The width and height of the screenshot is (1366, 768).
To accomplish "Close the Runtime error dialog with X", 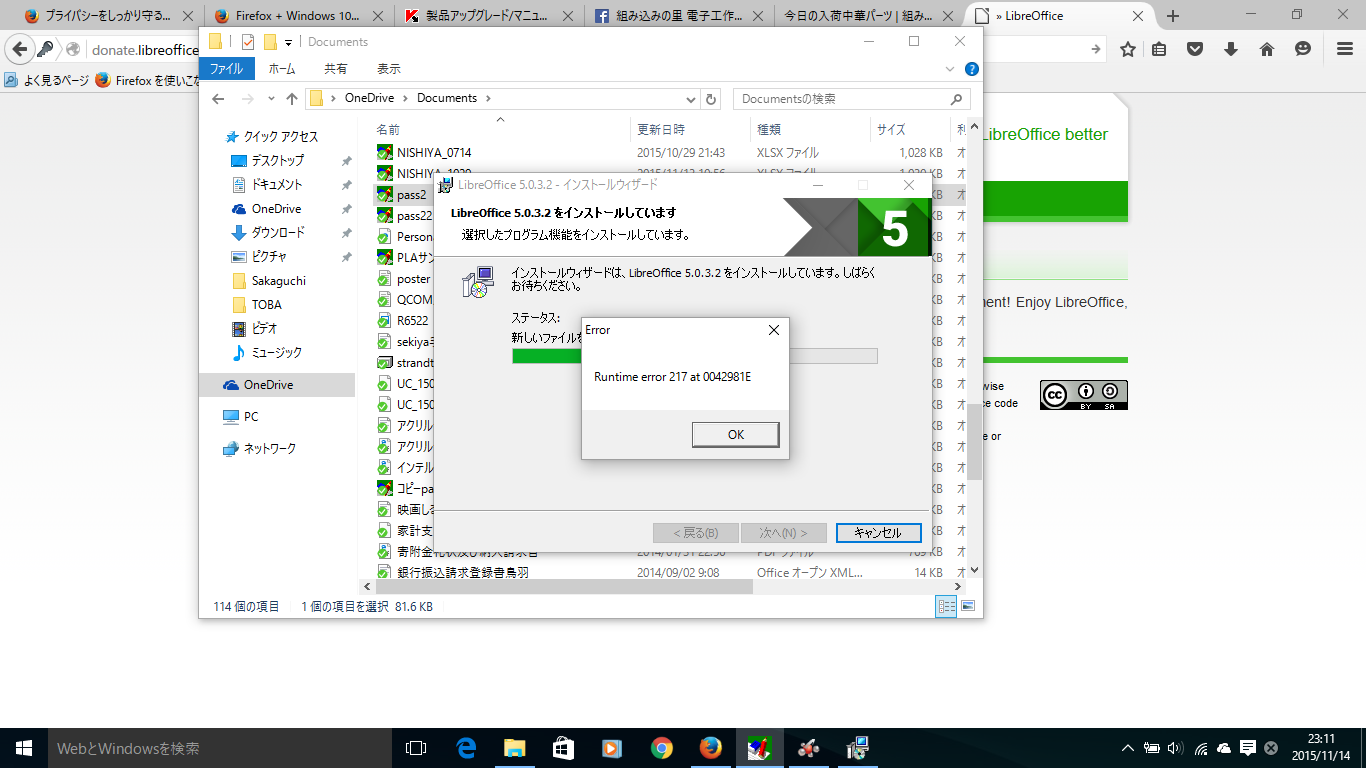I will [x=773, y=330].
